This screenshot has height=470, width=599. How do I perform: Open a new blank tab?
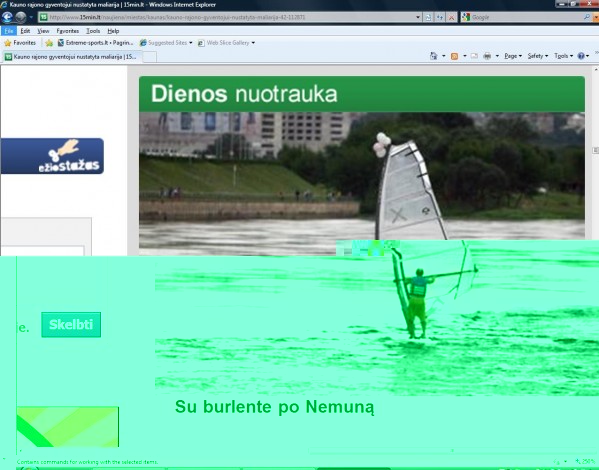coord(149,57)
